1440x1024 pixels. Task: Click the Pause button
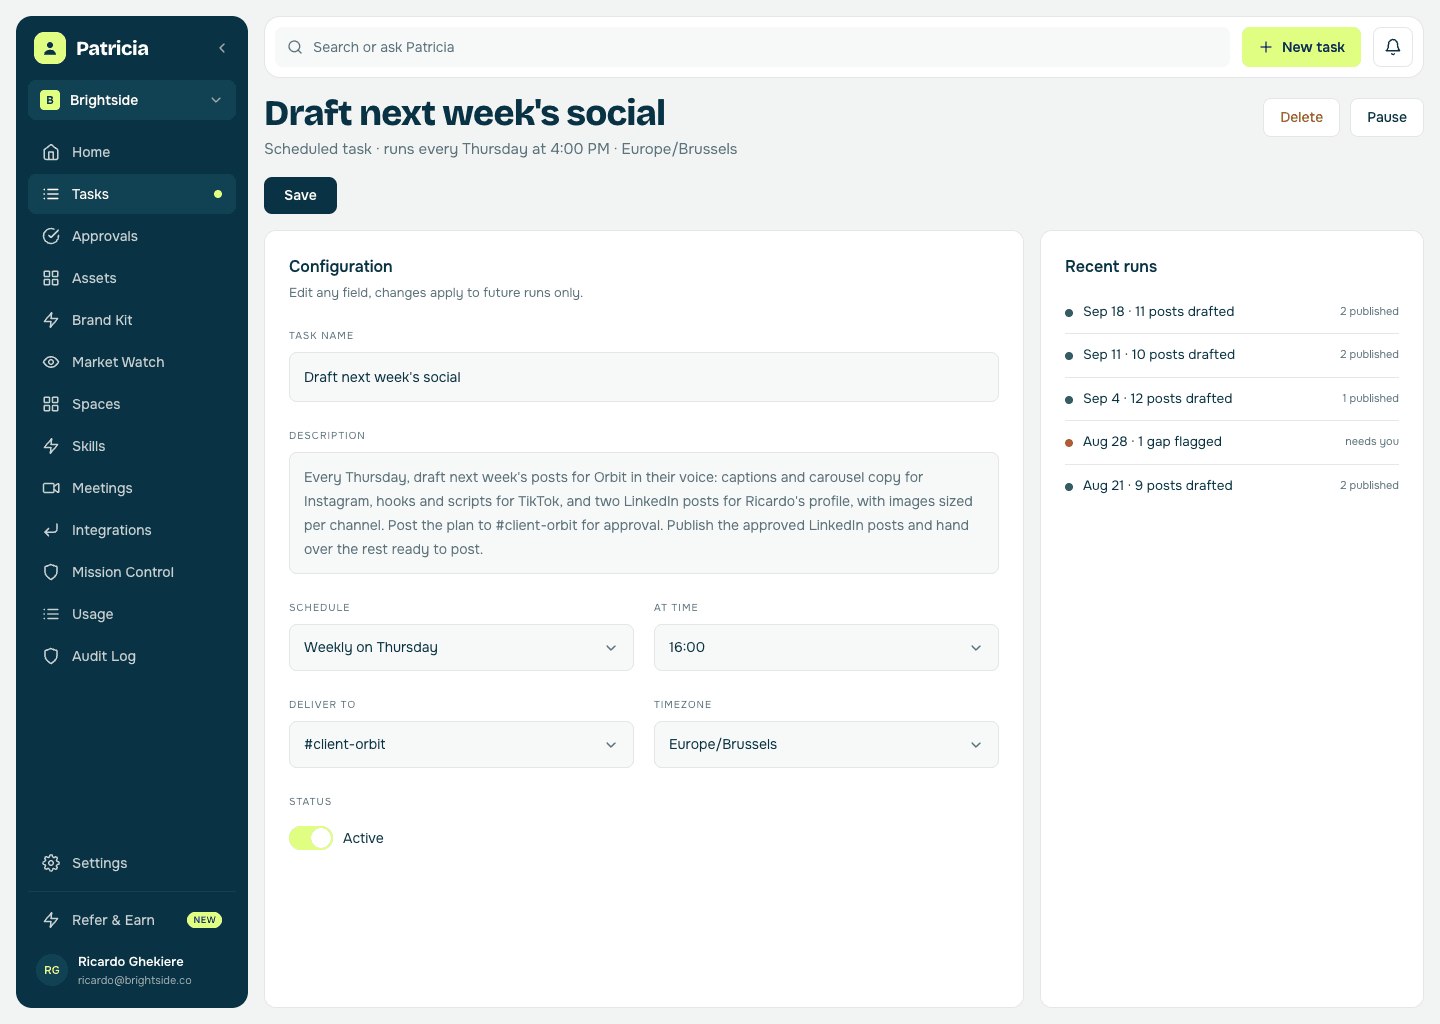click(1386, 117)
